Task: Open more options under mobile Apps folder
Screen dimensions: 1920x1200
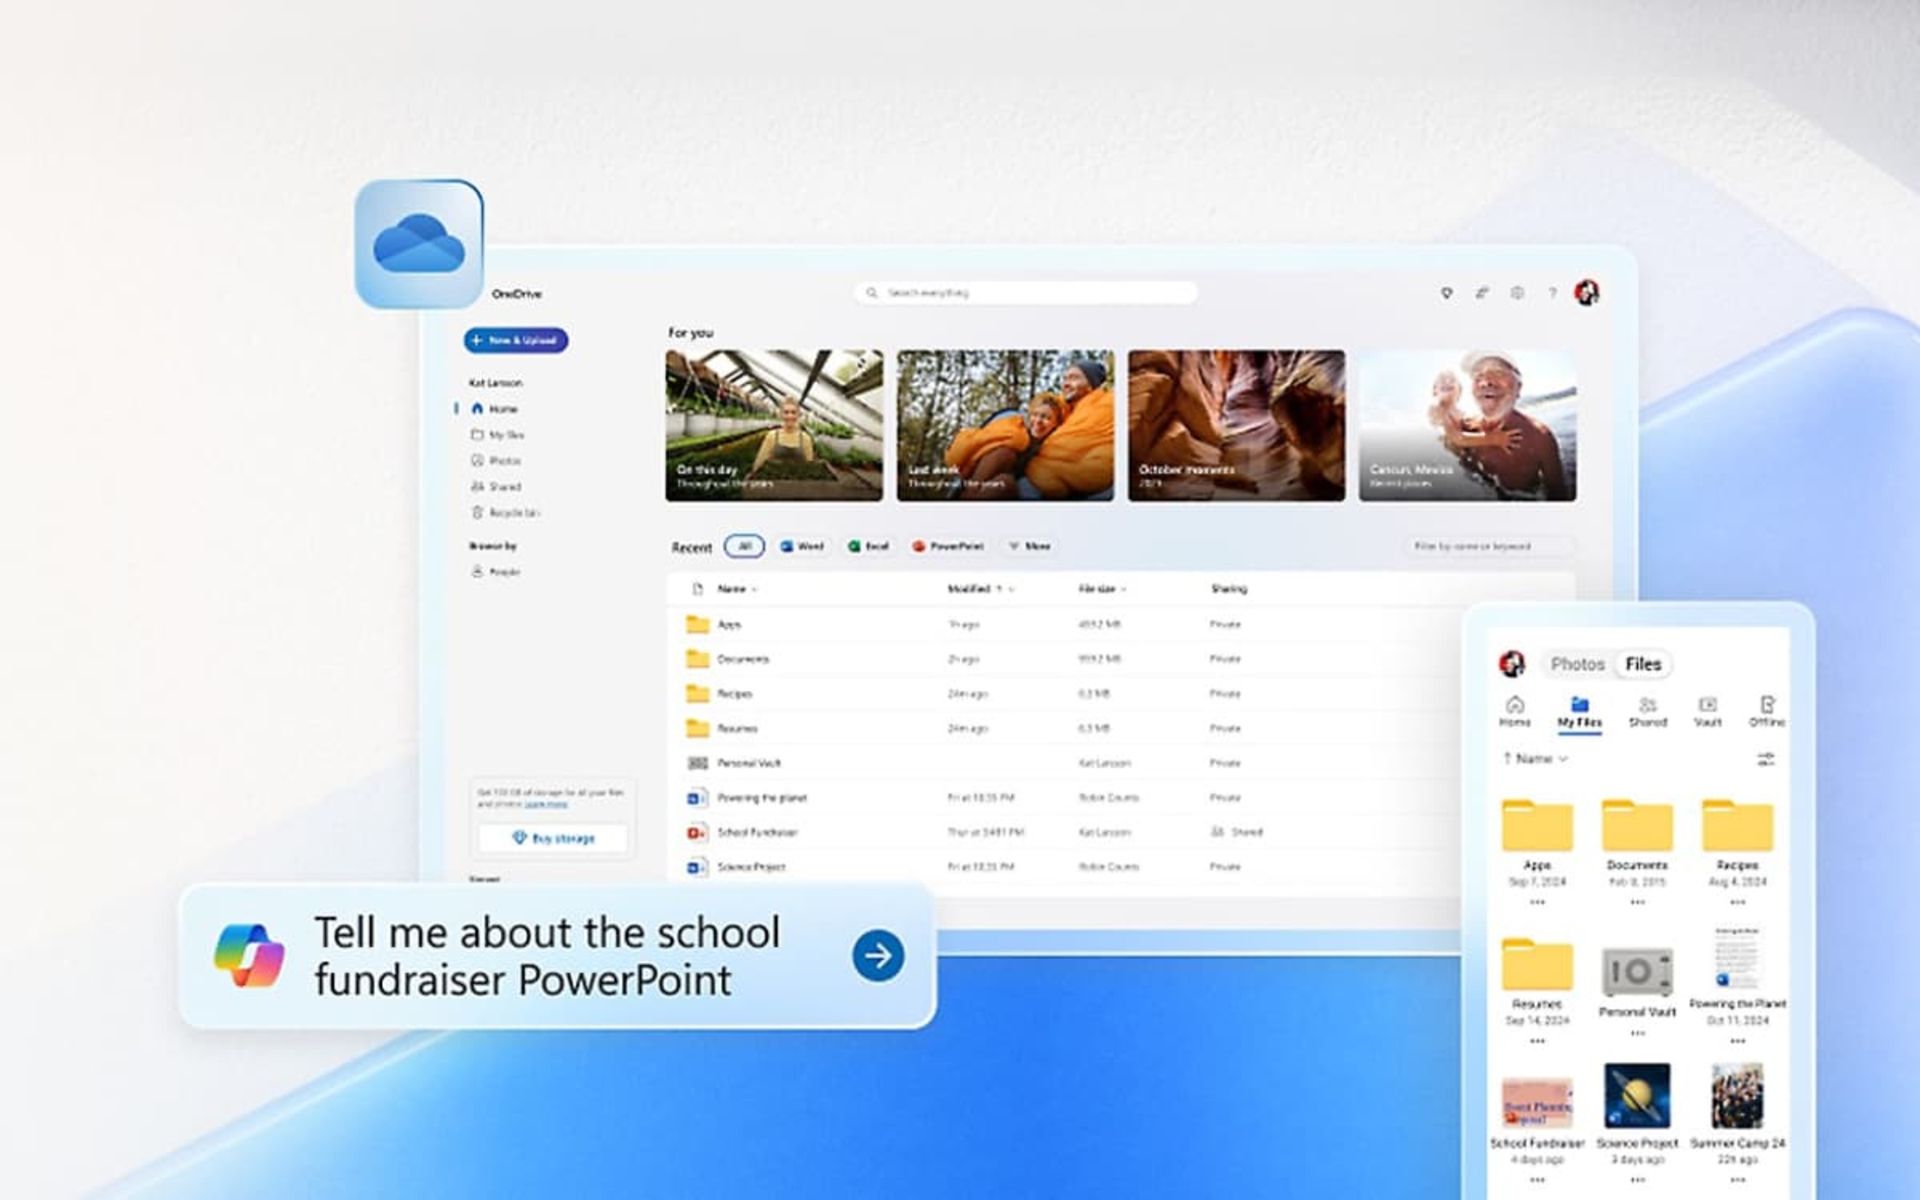Action: click(x=1537, y=902)
